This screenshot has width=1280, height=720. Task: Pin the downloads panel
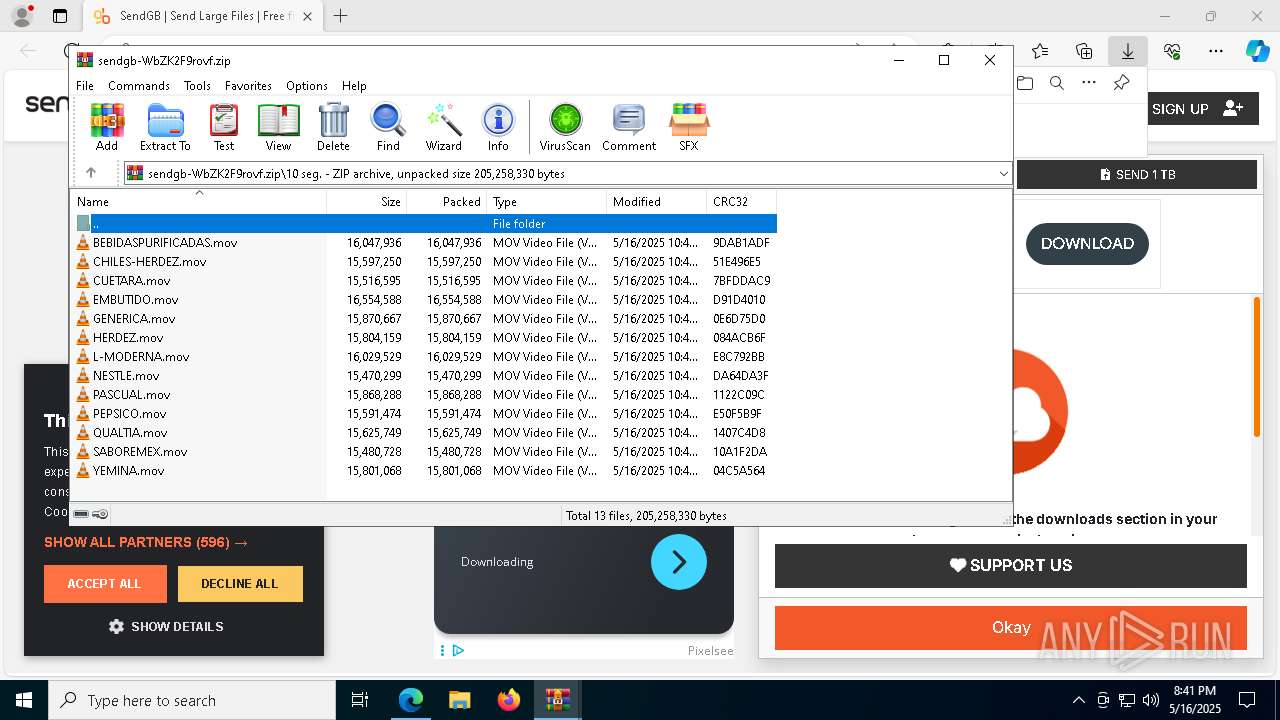[x=1121, y=83]
